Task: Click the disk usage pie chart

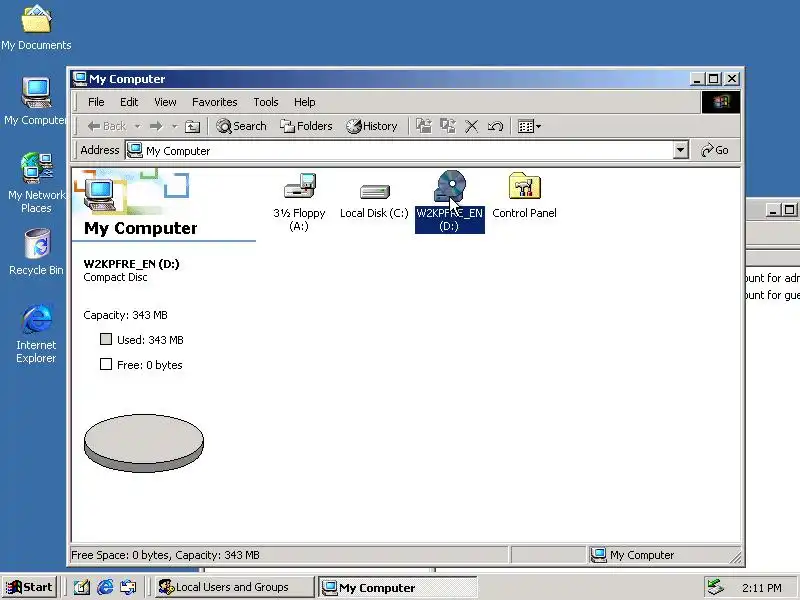Action: [144, 443]
